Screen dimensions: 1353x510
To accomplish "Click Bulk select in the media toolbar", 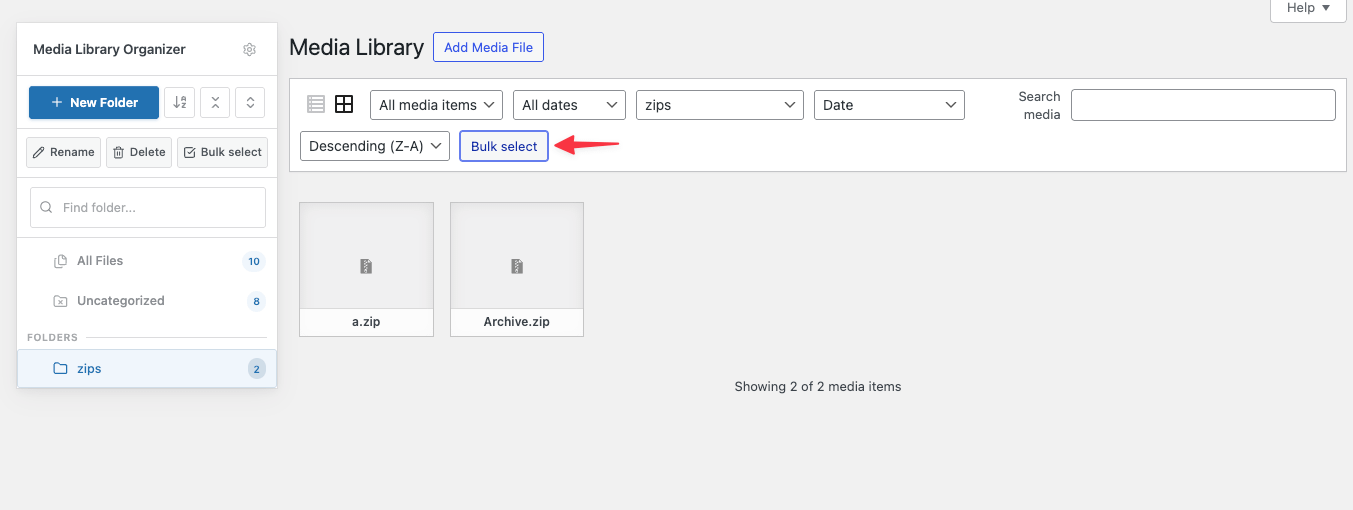I will [x=504, y=146].
